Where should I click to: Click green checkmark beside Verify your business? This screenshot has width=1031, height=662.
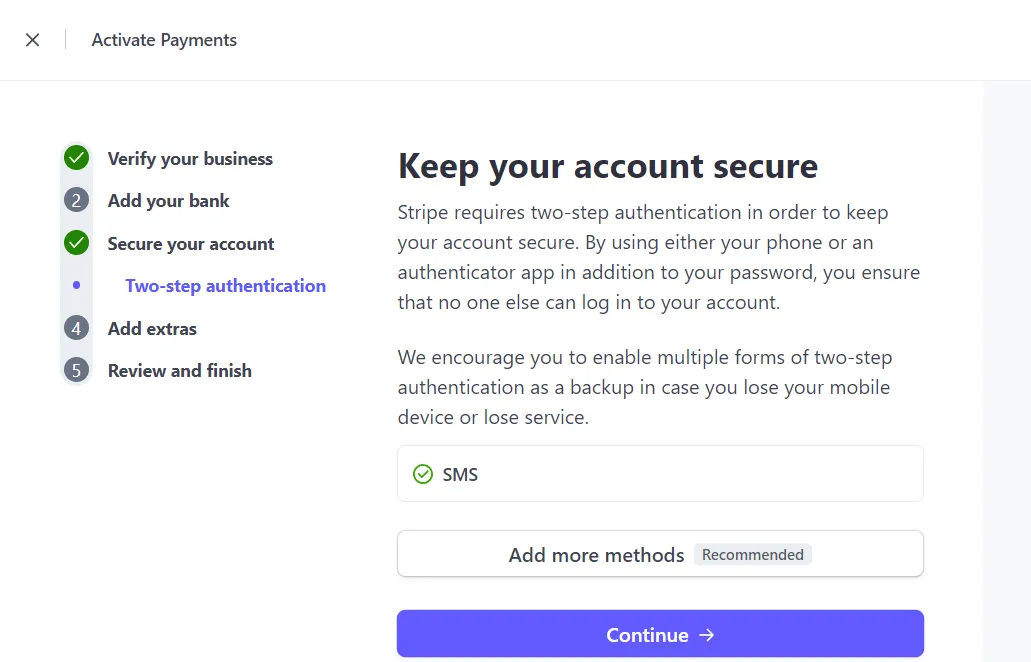pos(76,158)
